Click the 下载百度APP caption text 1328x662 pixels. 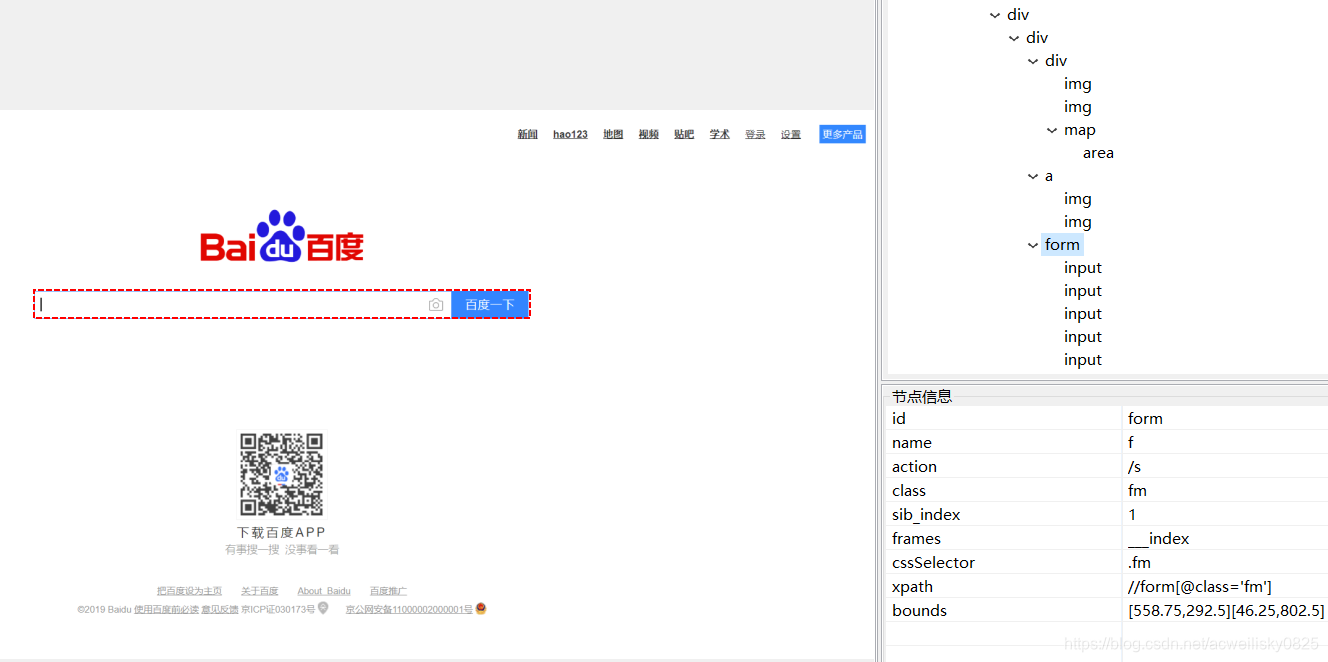coord(281,533)
